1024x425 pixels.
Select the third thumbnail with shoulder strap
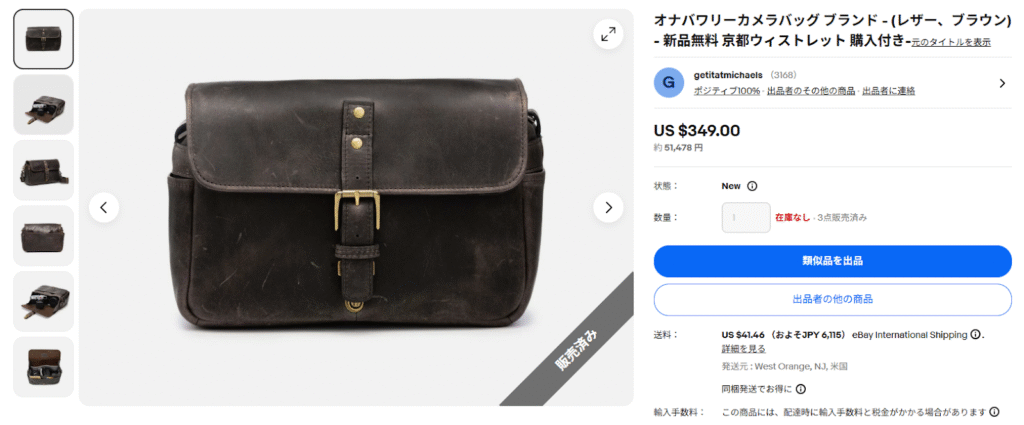click(44, 170)
